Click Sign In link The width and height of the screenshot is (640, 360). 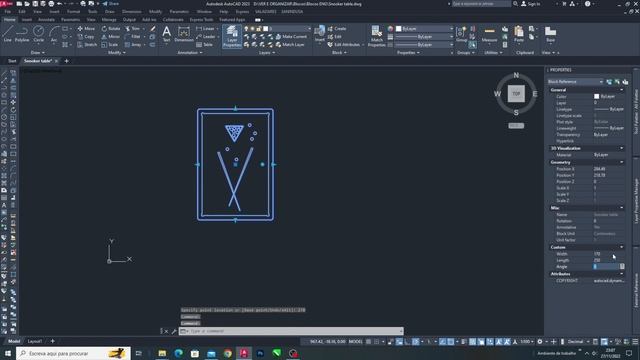(531, 4)
